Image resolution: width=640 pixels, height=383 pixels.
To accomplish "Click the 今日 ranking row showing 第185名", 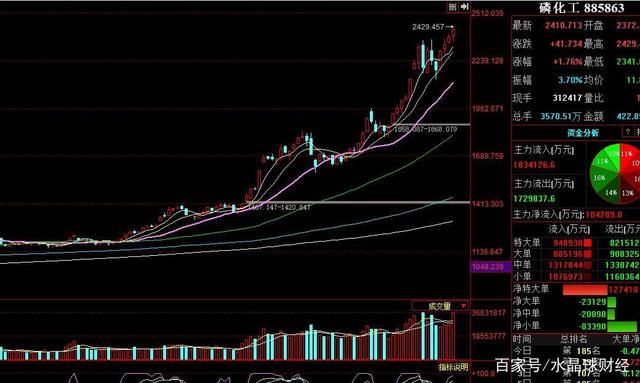I will point(576,350).
